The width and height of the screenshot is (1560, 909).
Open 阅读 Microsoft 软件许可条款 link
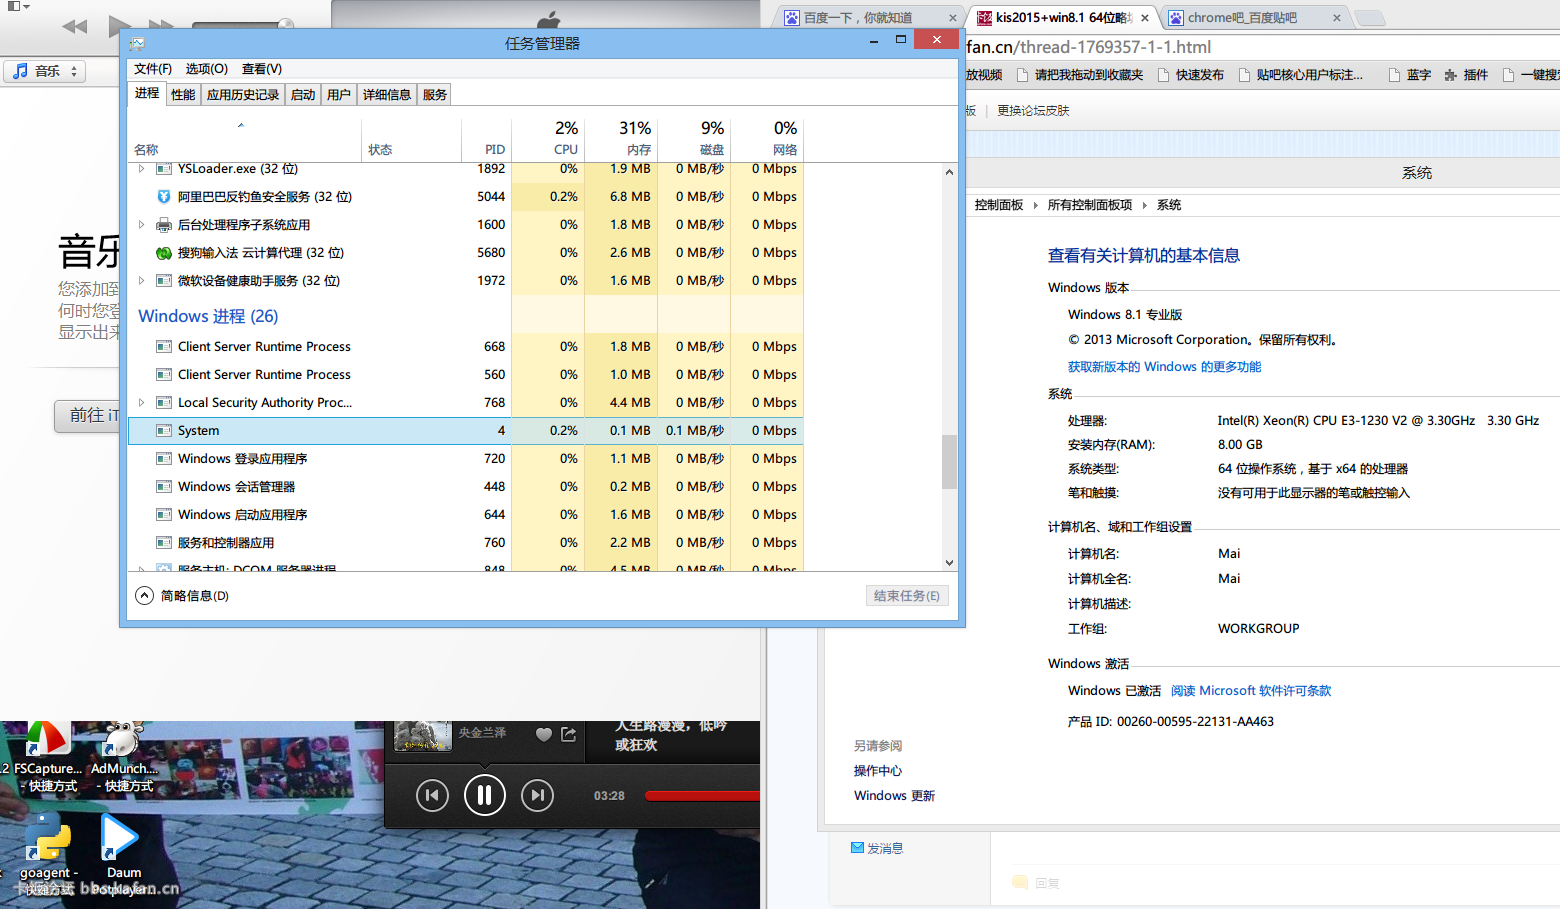click(1251, 691)
